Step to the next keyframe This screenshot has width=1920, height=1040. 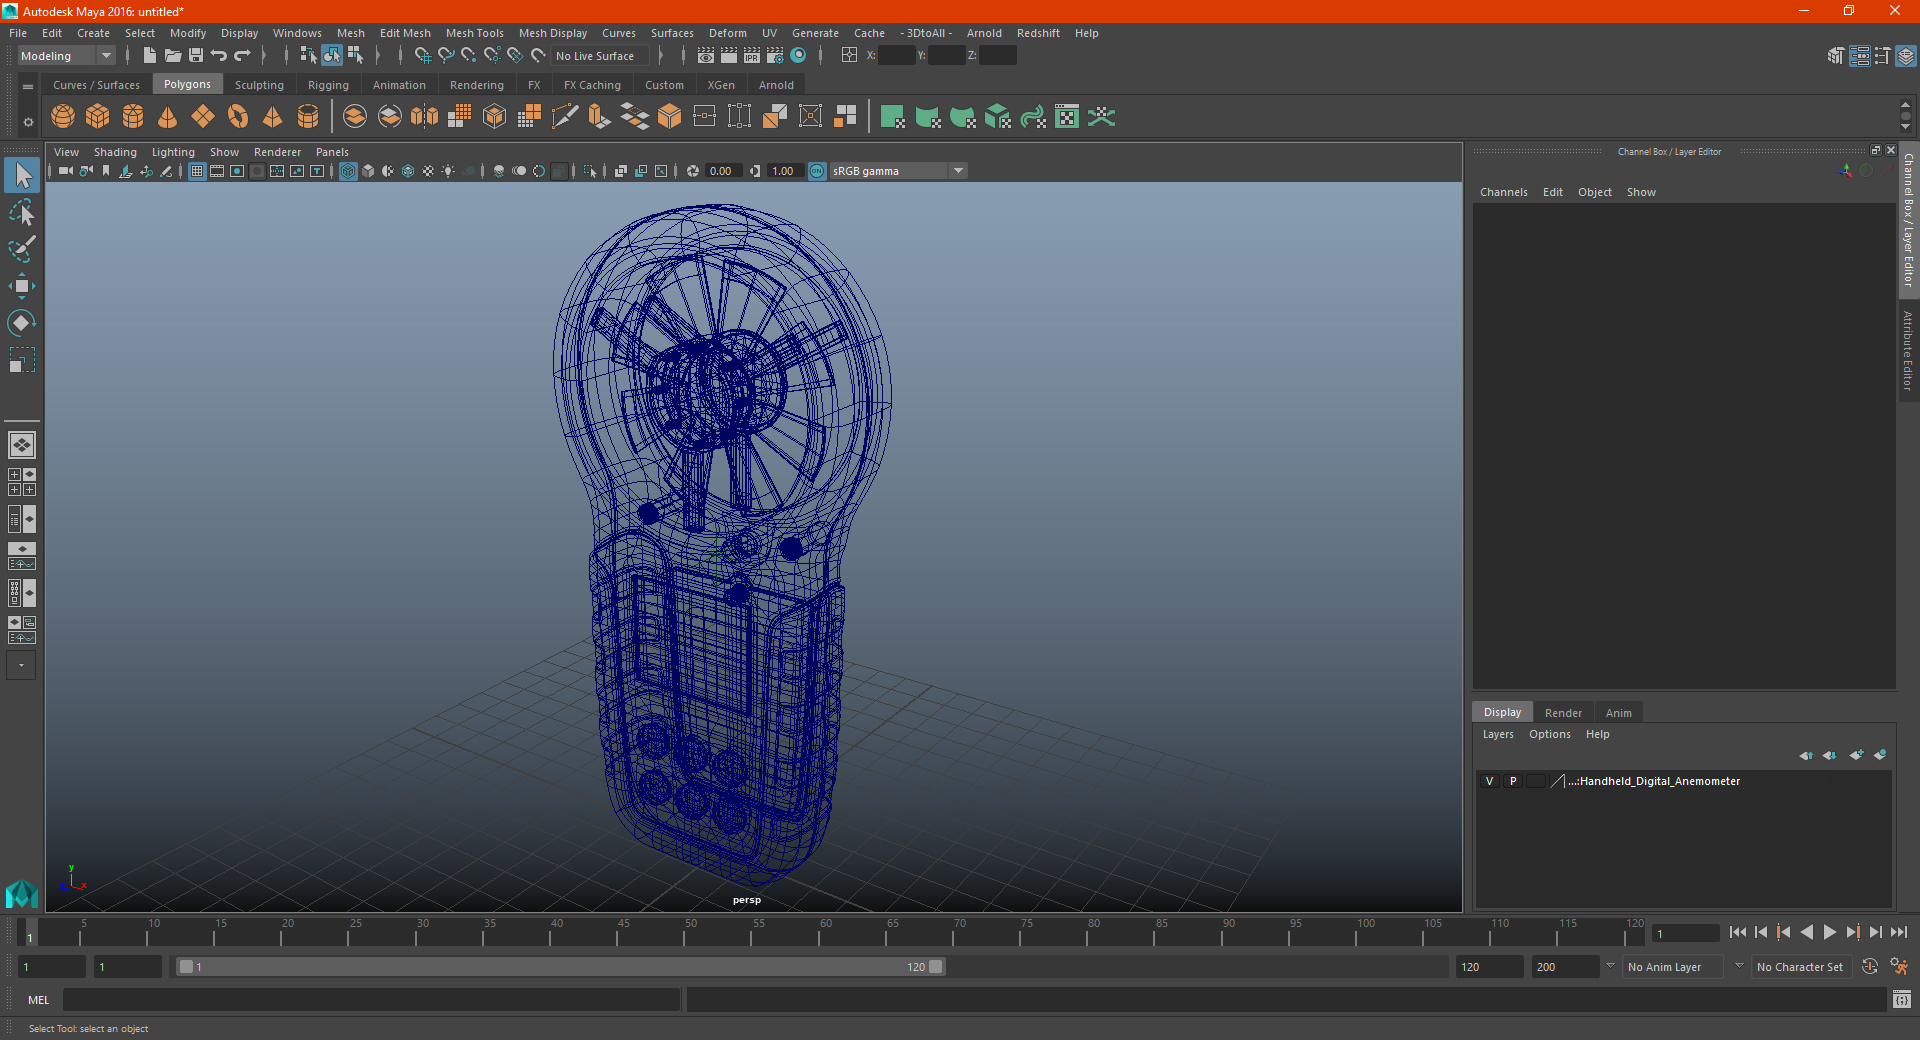point(1852,932)
